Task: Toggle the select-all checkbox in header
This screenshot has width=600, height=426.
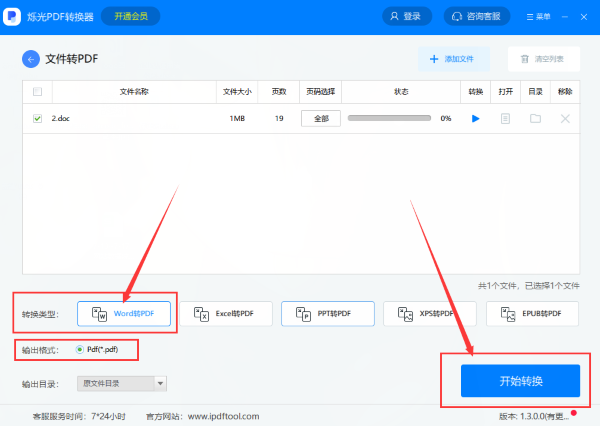Action: 38,92
